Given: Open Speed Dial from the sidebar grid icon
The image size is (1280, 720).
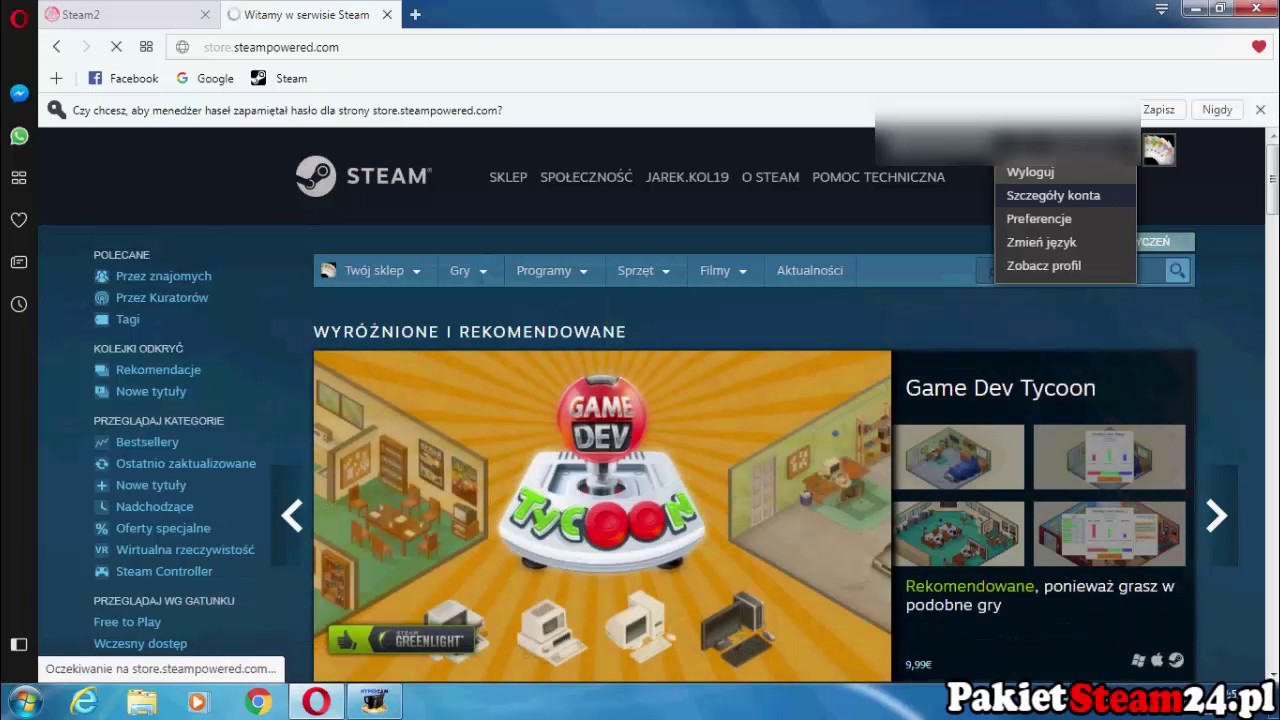Looking at the screenshot, I should tap(19, 178).
